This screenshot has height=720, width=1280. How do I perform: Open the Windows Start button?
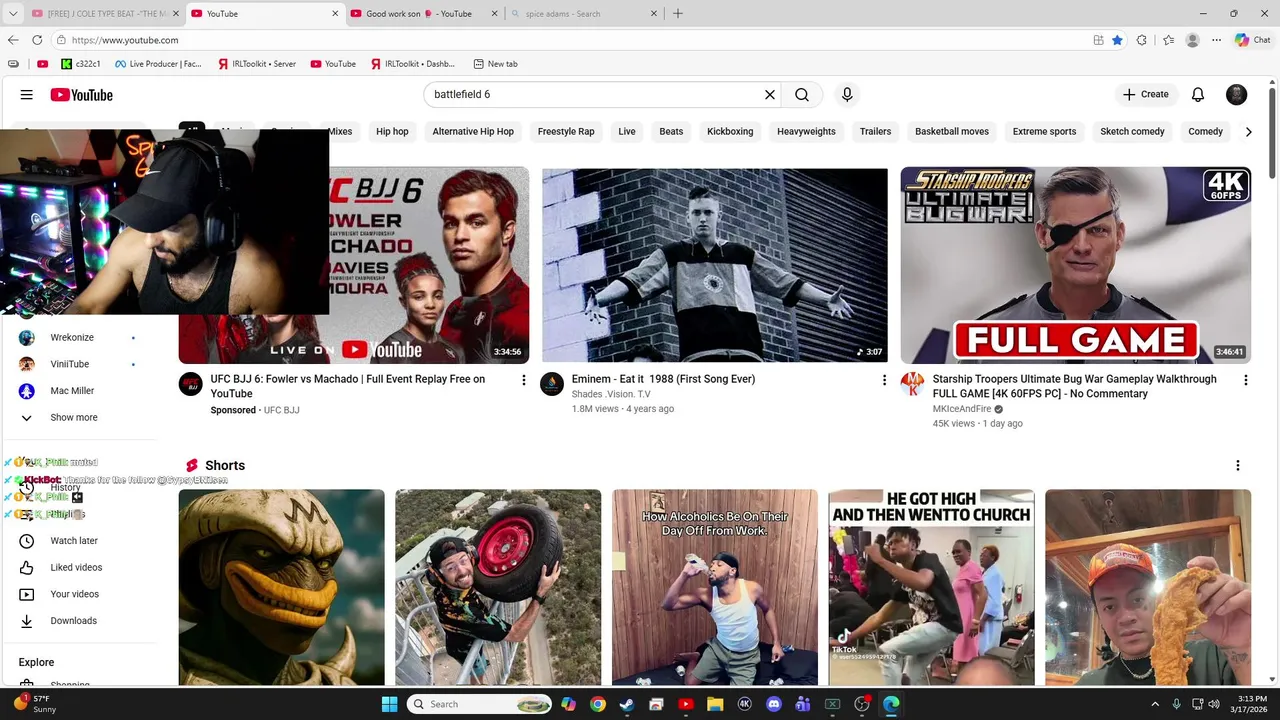point(389,704)
